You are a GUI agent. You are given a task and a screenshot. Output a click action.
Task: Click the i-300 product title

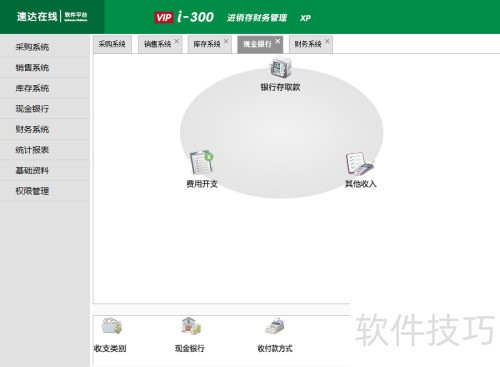click(195, 17)
